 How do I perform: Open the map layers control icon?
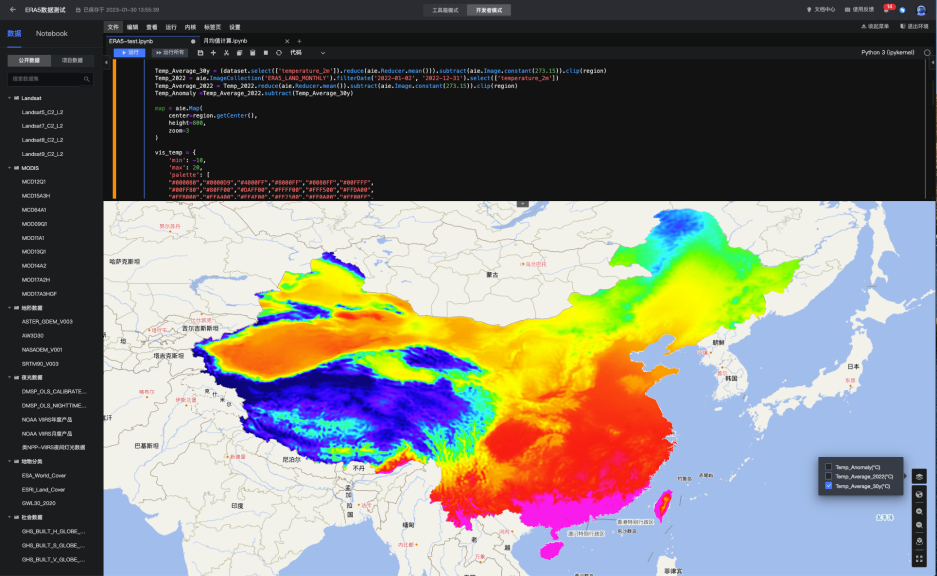919,476
